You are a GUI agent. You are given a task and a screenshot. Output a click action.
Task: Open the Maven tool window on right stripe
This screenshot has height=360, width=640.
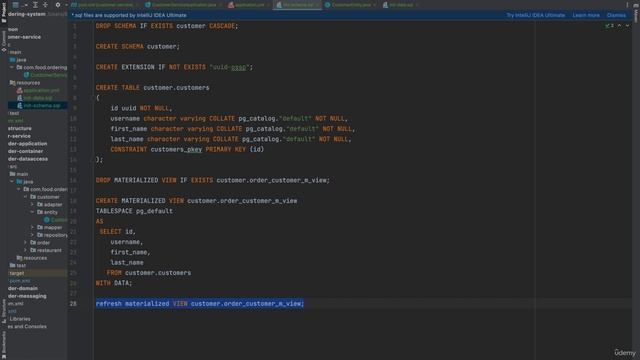[x=636, y=12]
